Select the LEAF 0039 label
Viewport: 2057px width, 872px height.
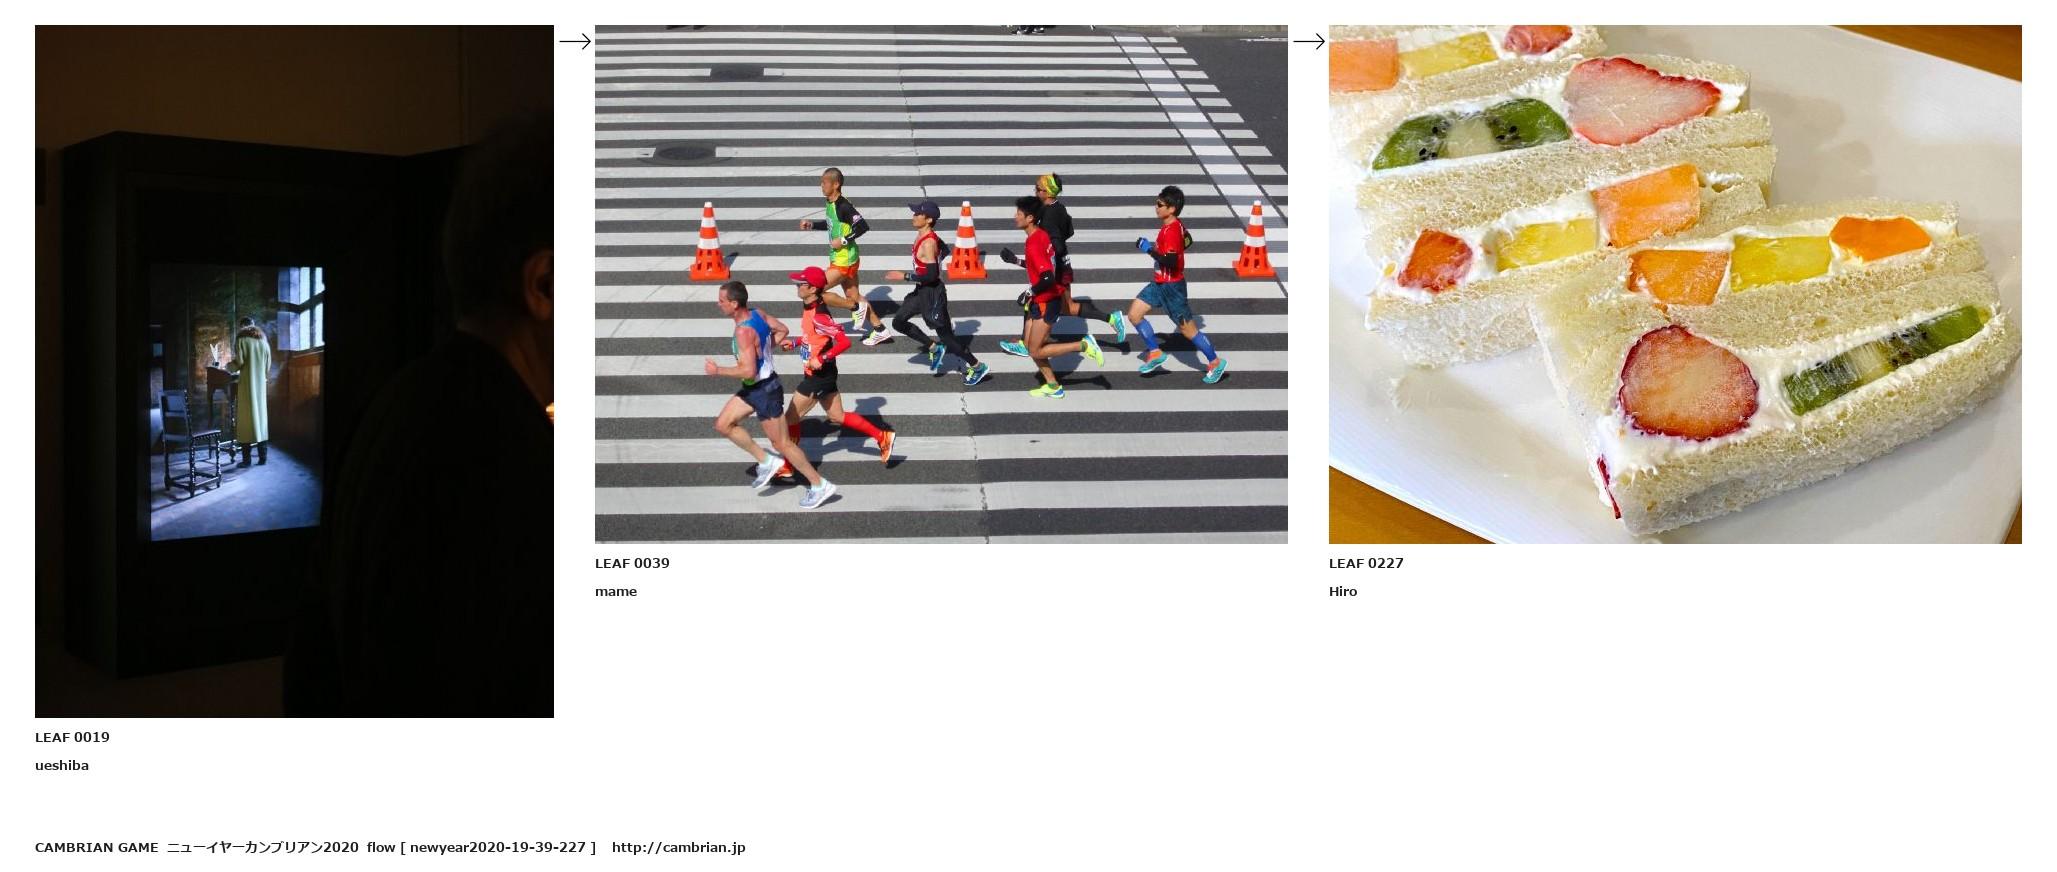tap(632, 563)
